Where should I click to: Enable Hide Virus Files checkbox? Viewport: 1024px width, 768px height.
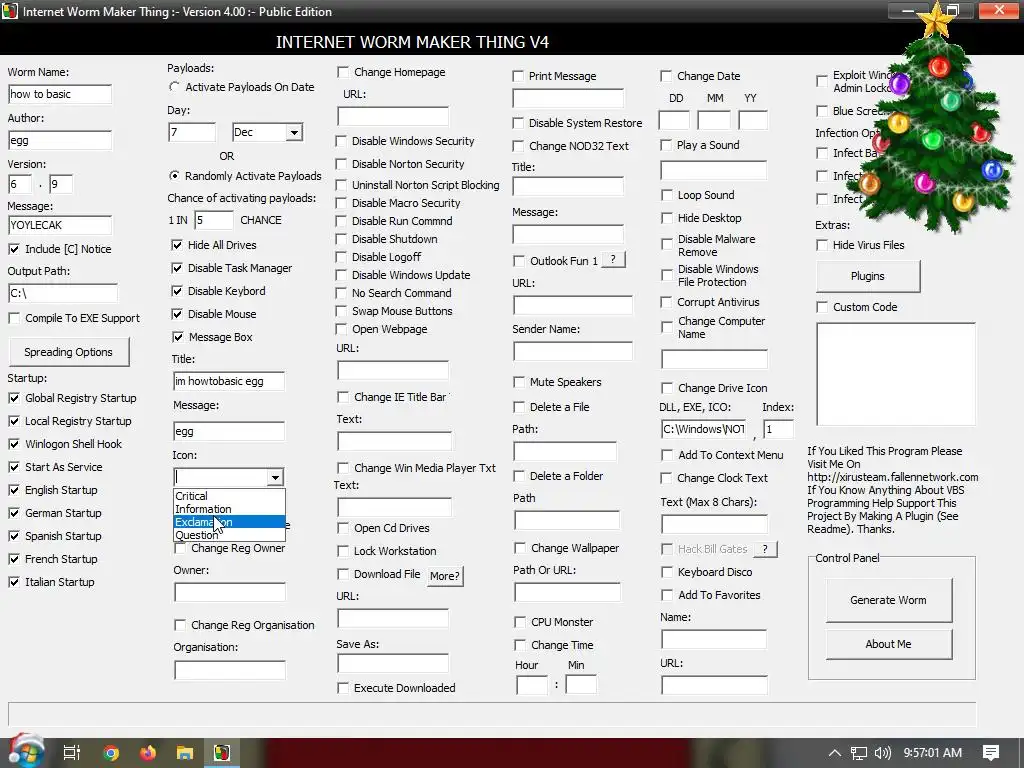tap(822, 245)
